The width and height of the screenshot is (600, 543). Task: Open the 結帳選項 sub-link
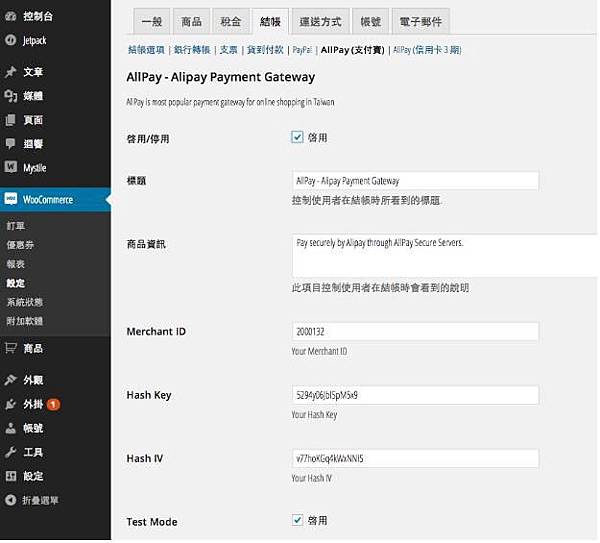tap(146, 50)
